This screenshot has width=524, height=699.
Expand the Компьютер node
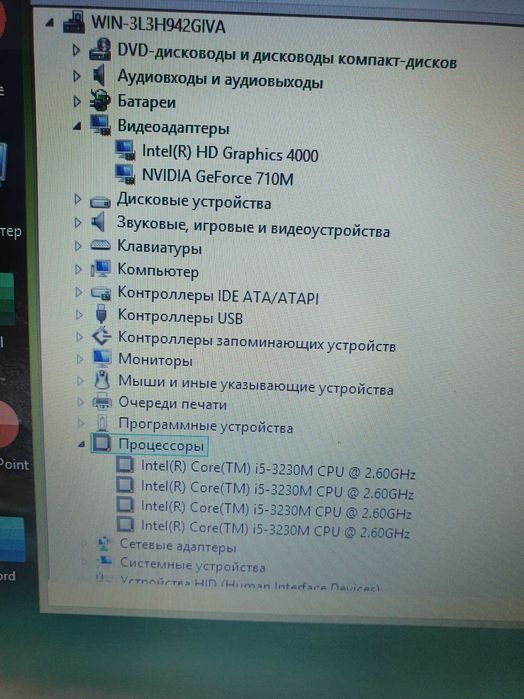(79, 269)
